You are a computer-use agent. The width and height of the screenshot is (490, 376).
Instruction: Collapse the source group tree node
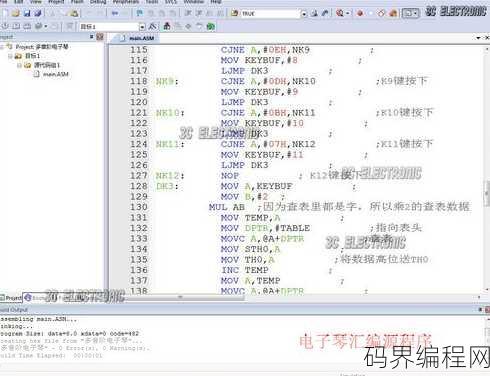pos(19,65)
